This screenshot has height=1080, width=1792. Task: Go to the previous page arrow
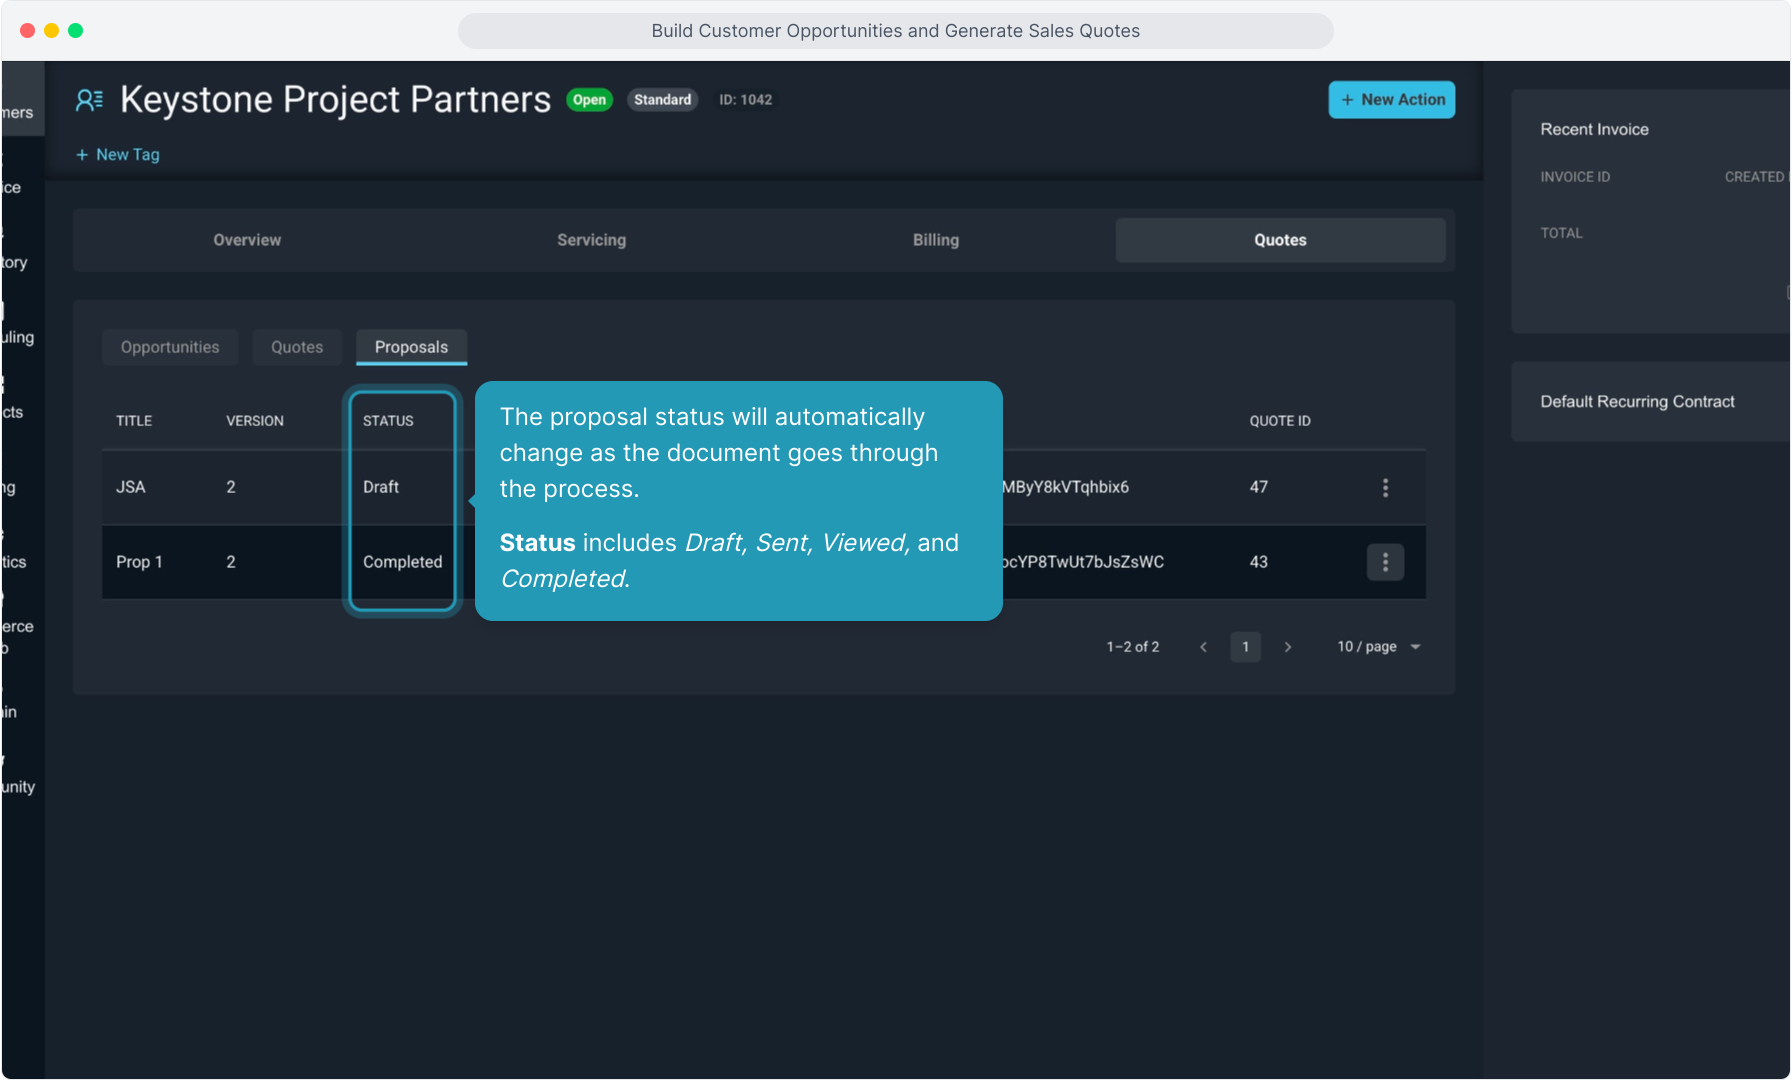1203,647
